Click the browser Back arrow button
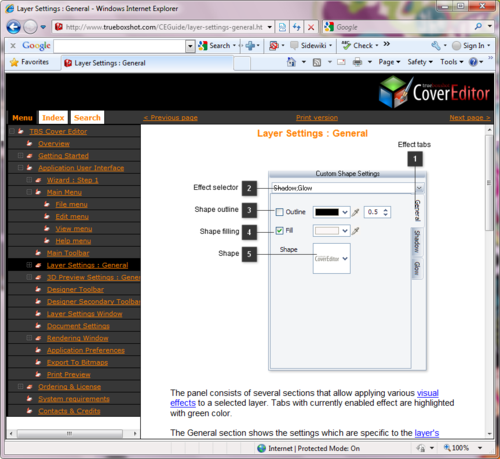500x459 pixels. 14,27
